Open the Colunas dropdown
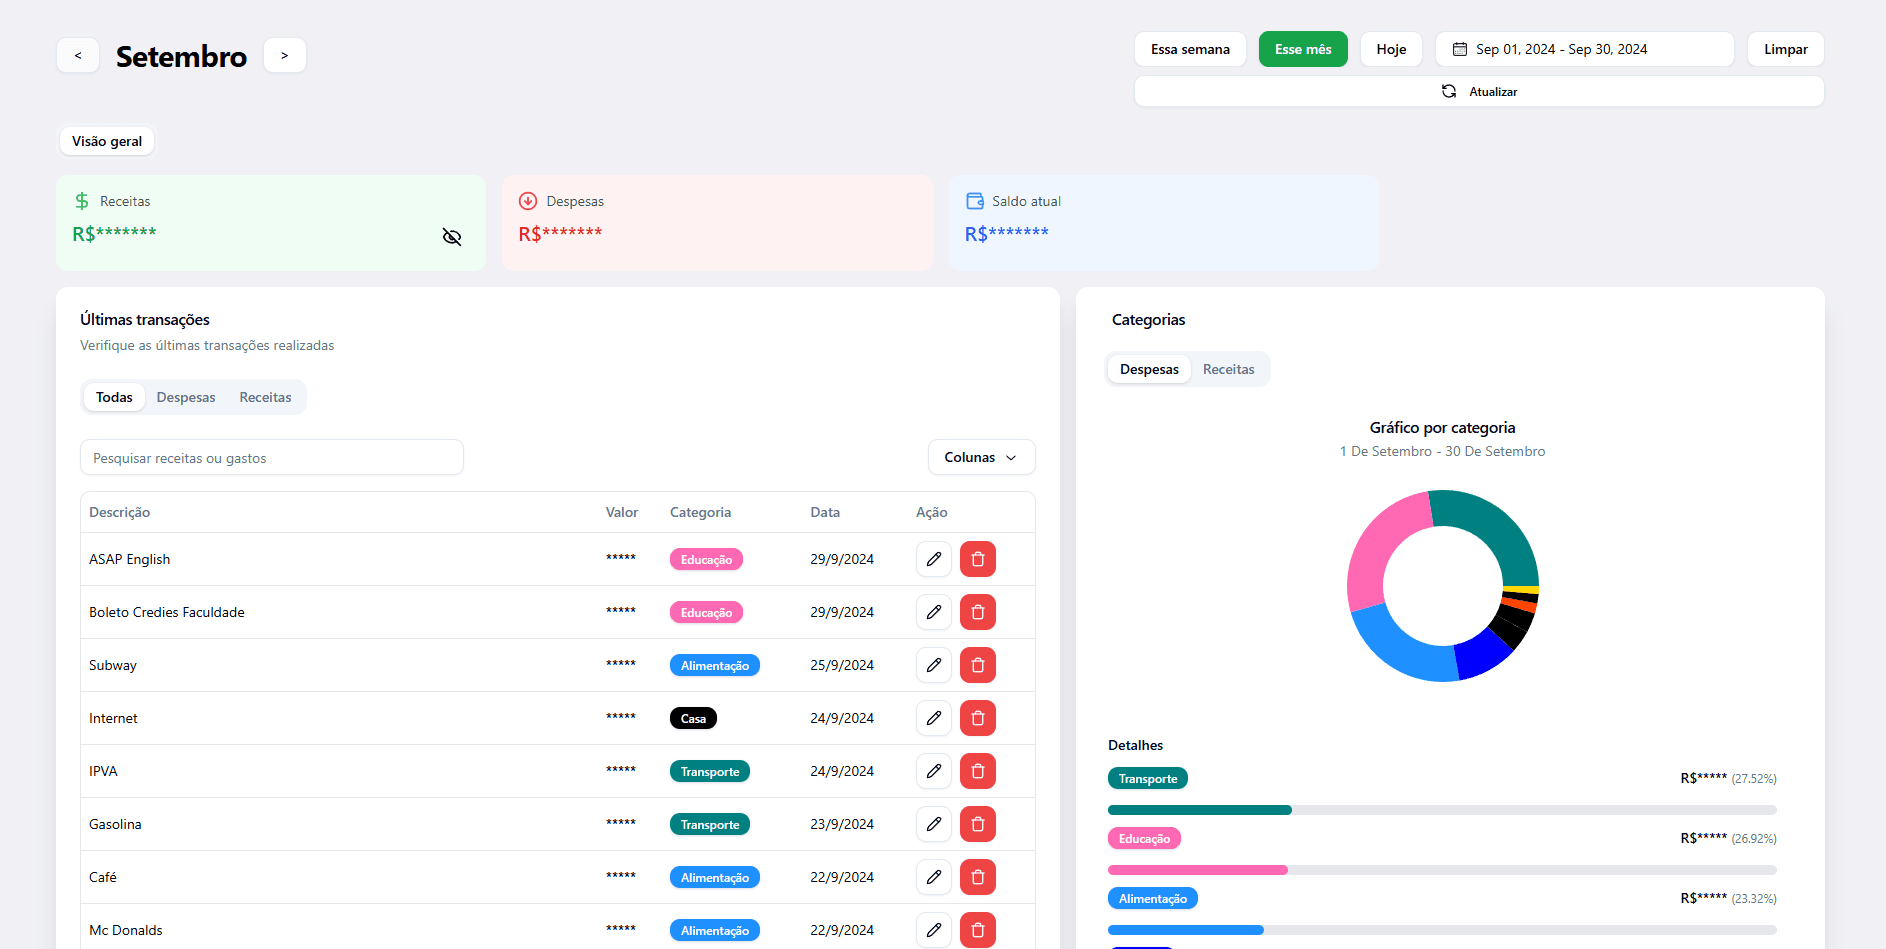1886x949 pixels. coord(981,457)
